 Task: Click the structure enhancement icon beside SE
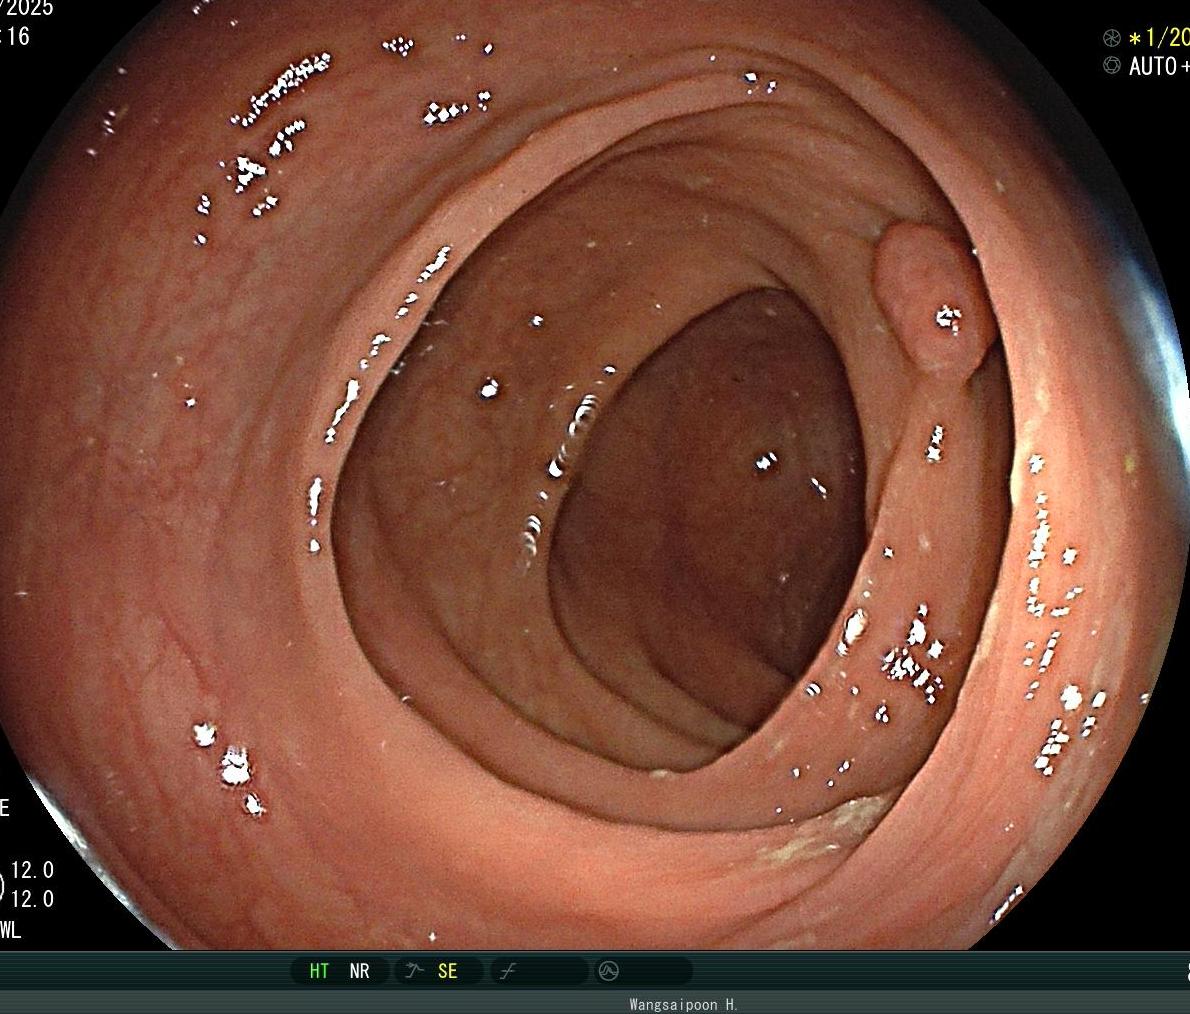point(414,970)
